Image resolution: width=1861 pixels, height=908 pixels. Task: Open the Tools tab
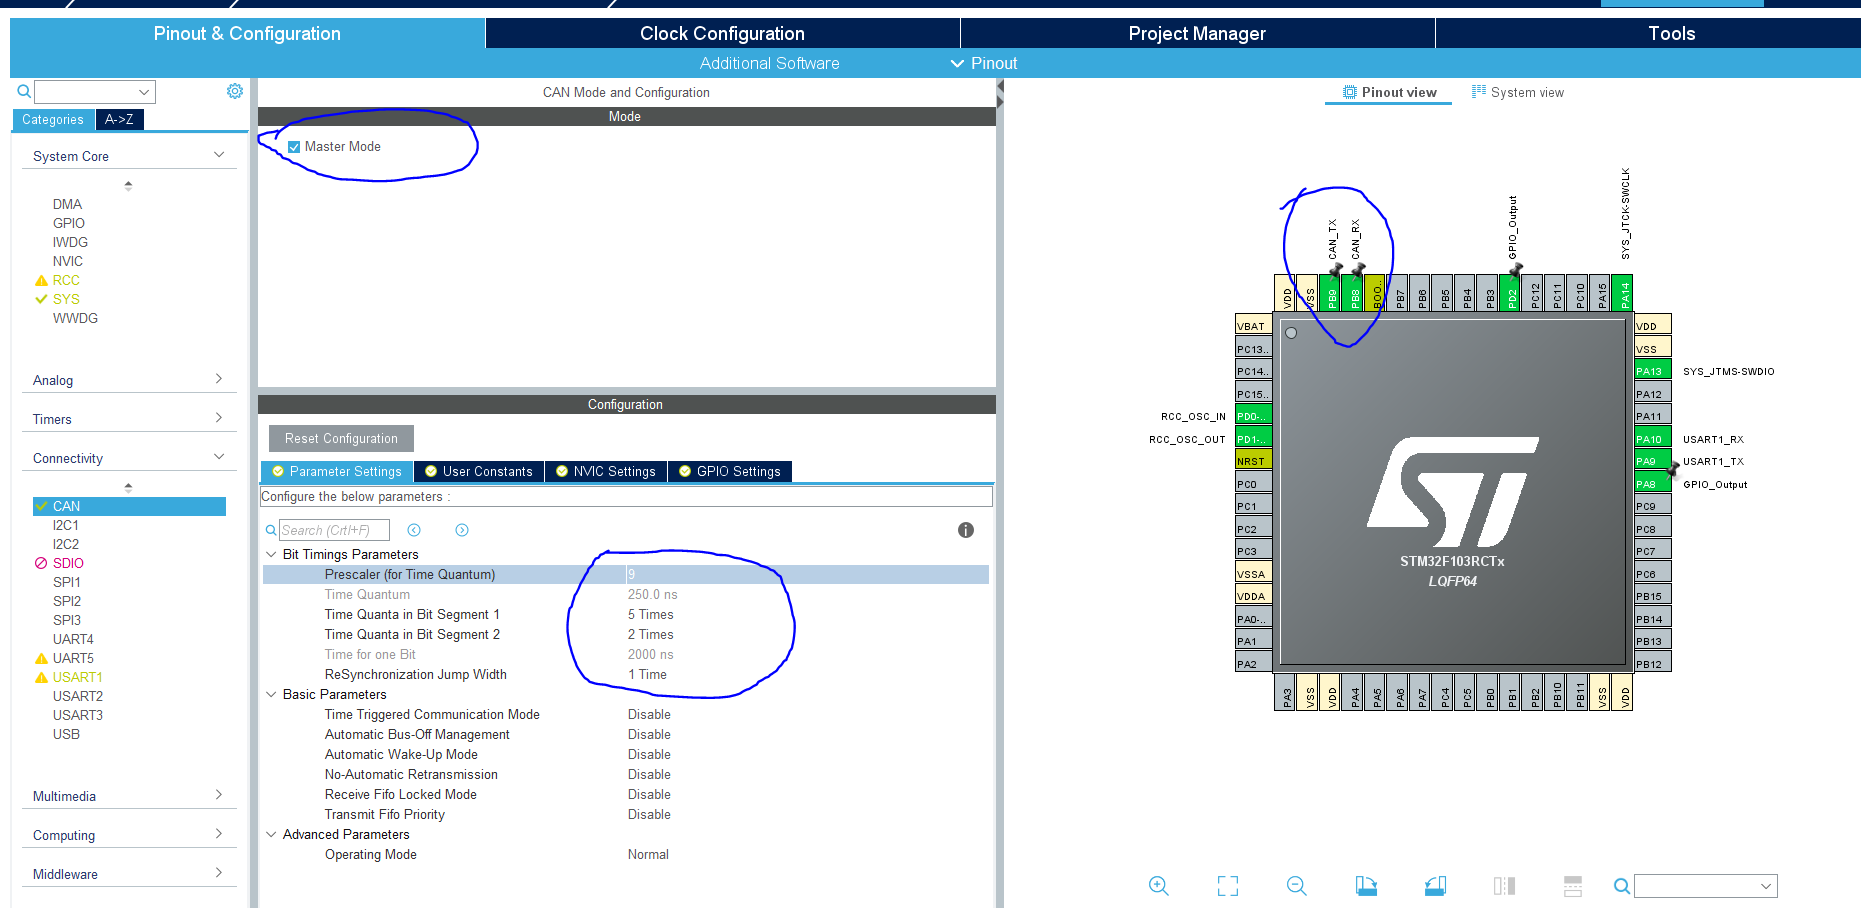[x=1671, y=33]
